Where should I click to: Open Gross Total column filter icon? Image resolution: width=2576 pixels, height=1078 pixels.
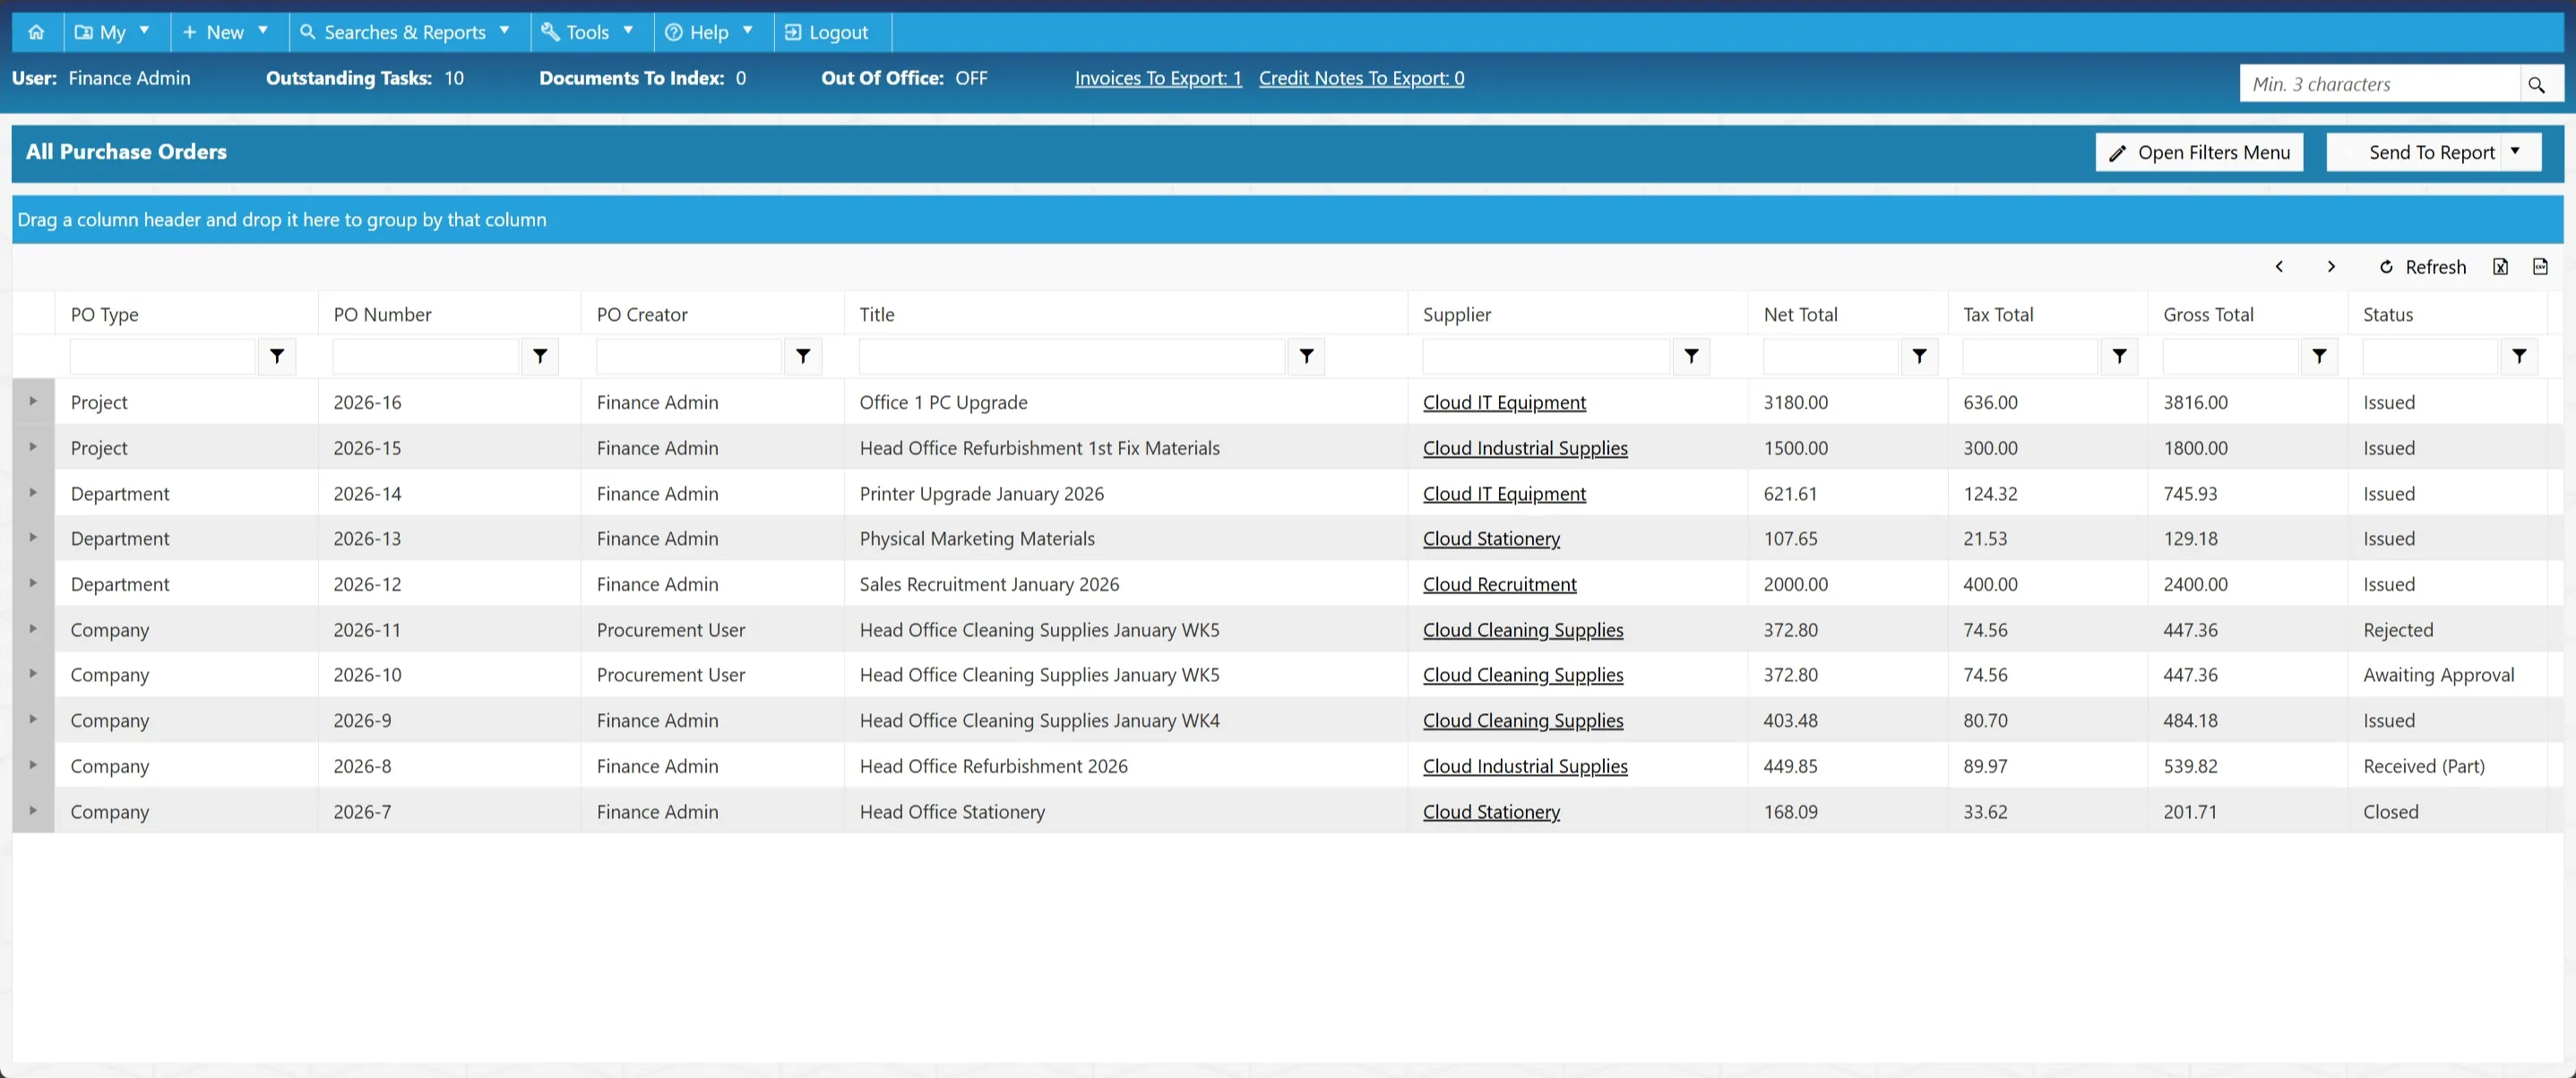pos(2319,356)
